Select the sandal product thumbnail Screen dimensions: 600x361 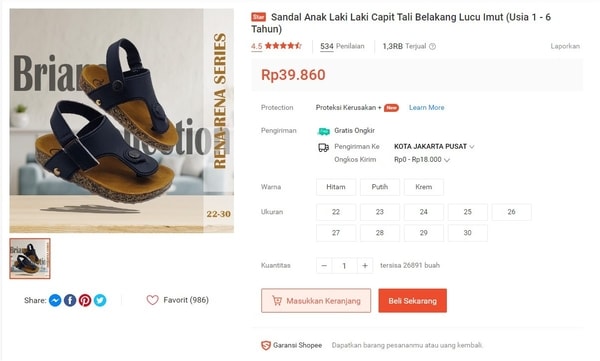click(30, 258)
